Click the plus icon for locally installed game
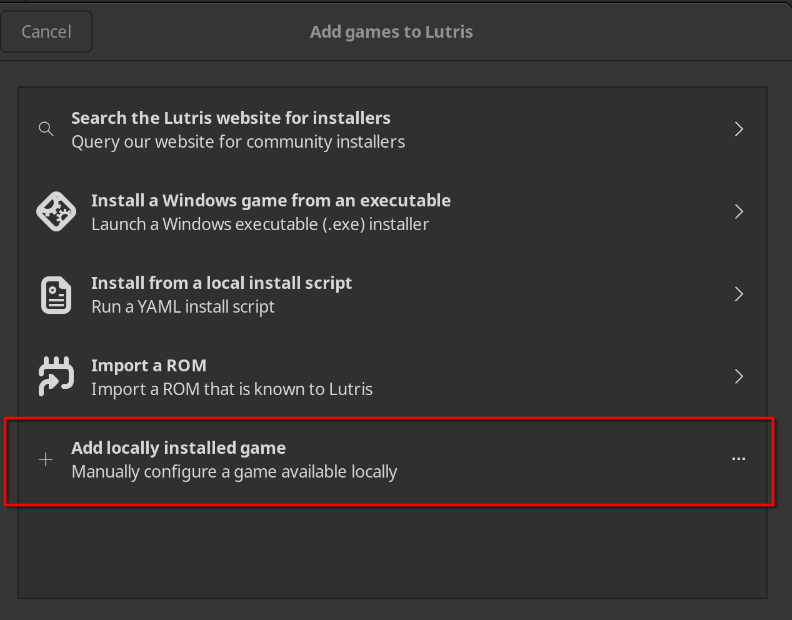792x620 pixels. 46,459
